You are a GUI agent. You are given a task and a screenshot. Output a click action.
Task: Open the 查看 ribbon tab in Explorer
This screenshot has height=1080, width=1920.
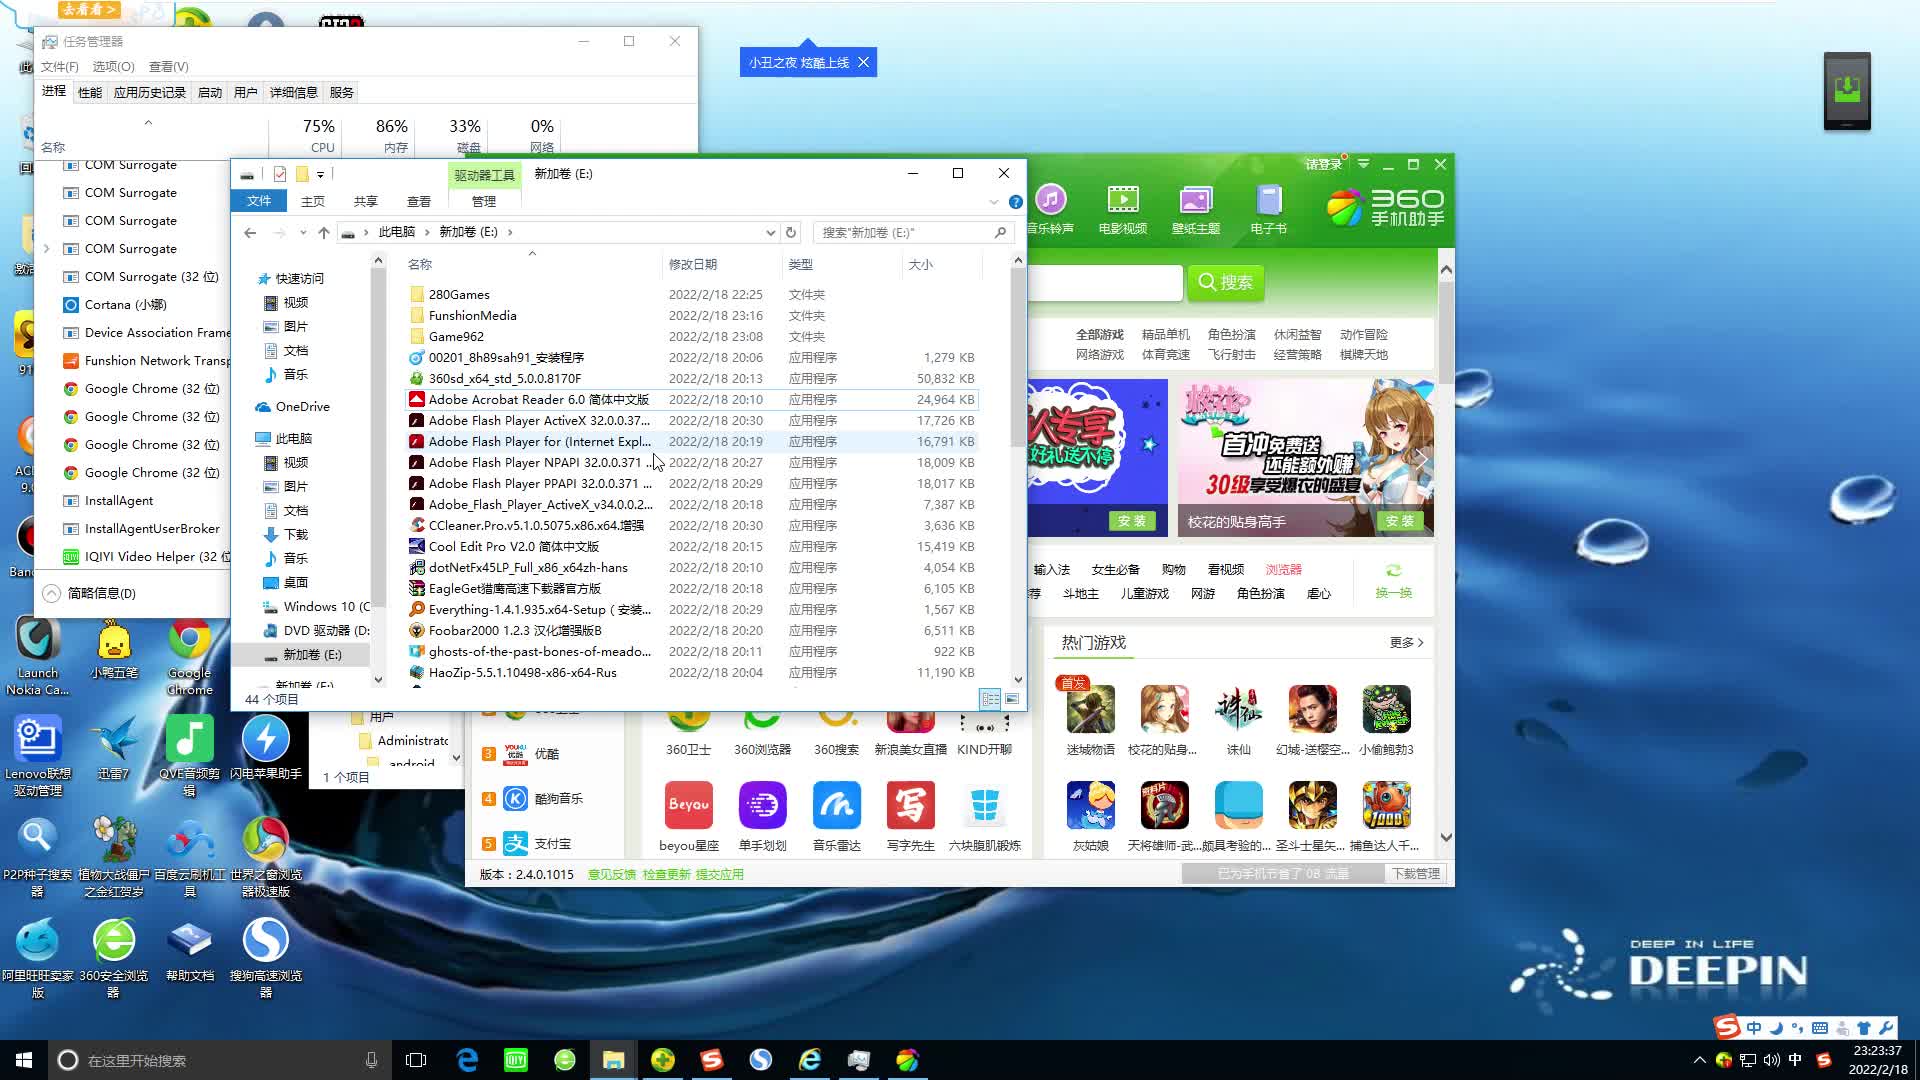(419, 201)
